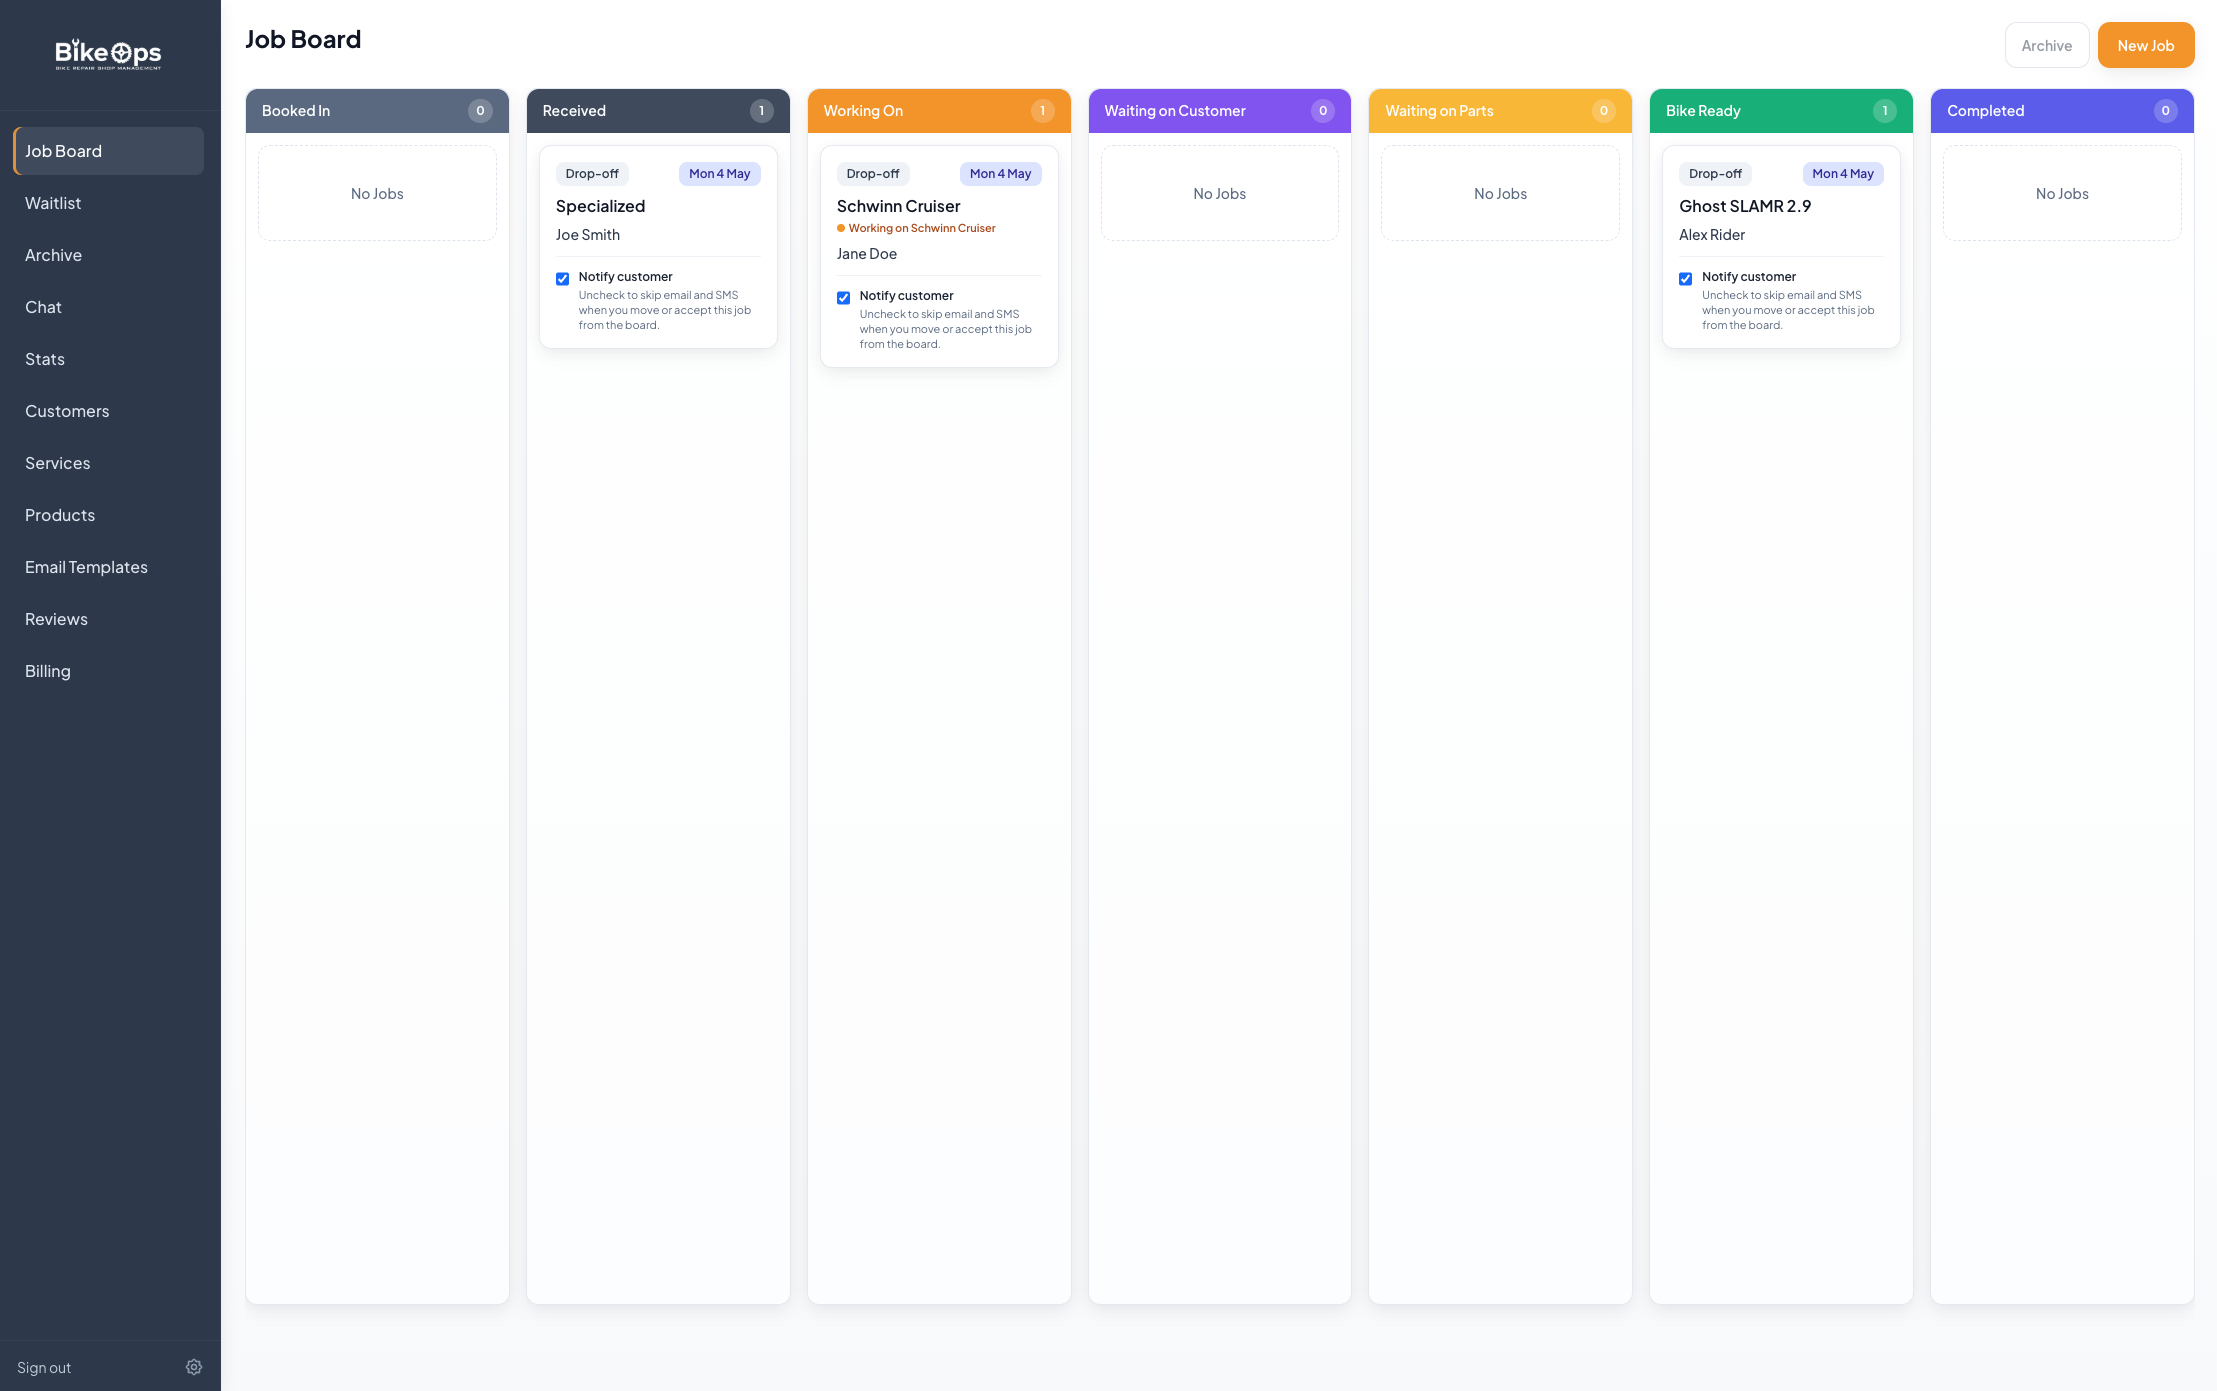Click the Bike Ready column count badge
Viewport: 2217px width, 1391px height.
[x=1885, y=111]
